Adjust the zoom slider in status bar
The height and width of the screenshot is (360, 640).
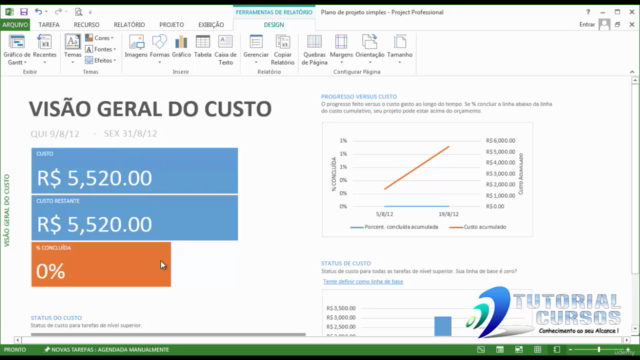599,350
